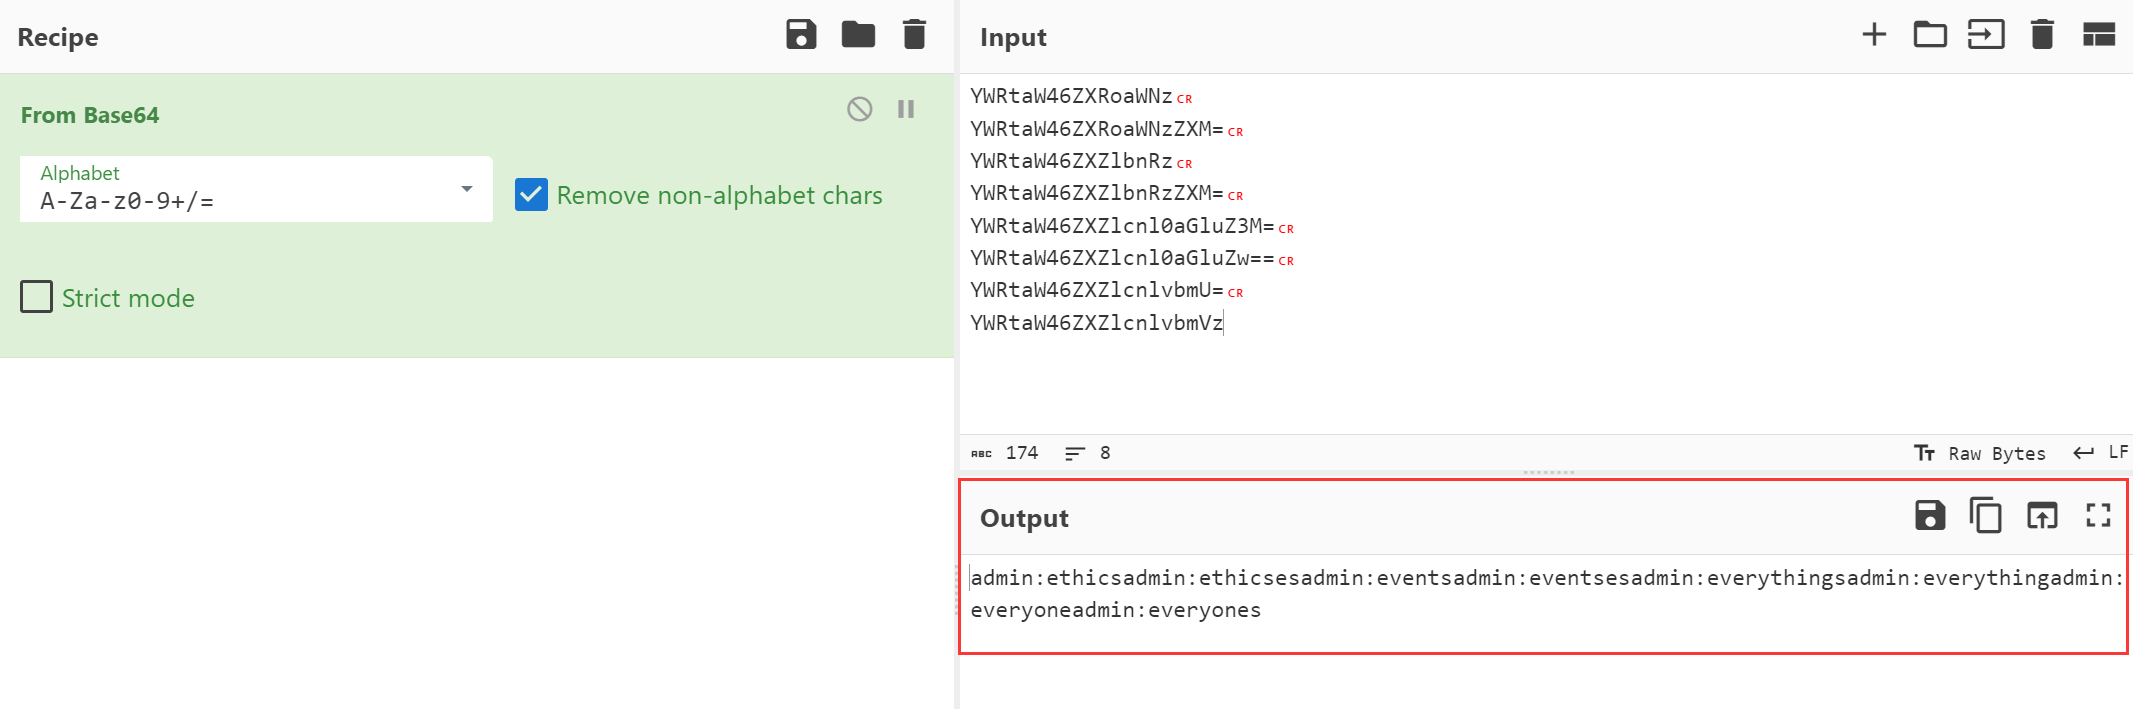Pause at From Base64 breakpoint icon
2133x709 pixels.
click(906, 109)
